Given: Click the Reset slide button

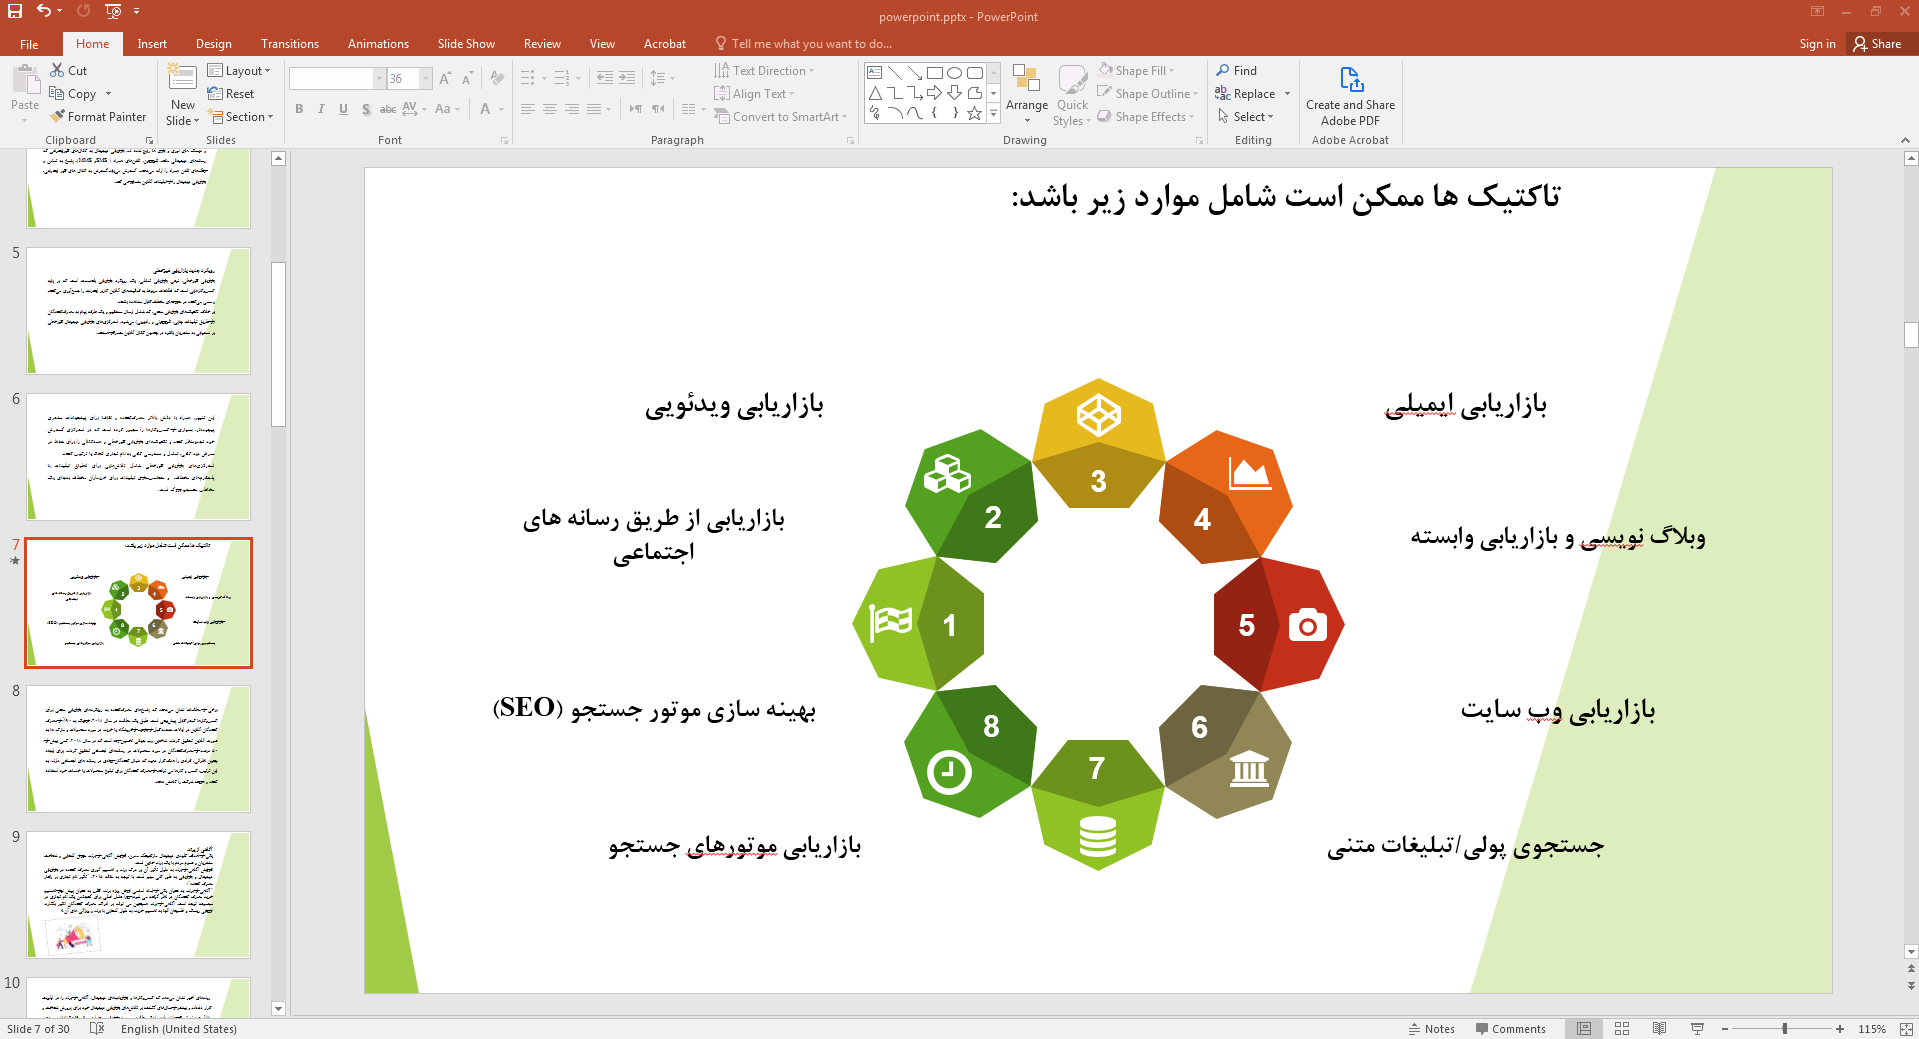Looking at the screenshot, I should pyautogui.click(x=231, y=93).
